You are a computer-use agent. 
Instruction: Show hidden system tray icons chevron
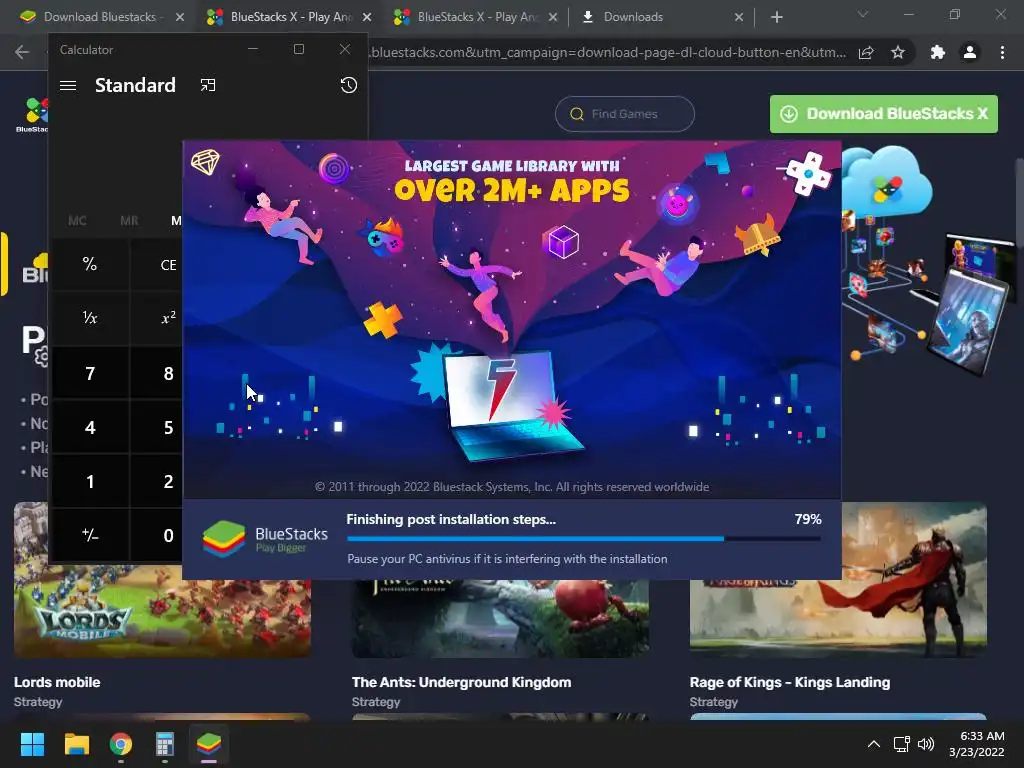[874, 744]
